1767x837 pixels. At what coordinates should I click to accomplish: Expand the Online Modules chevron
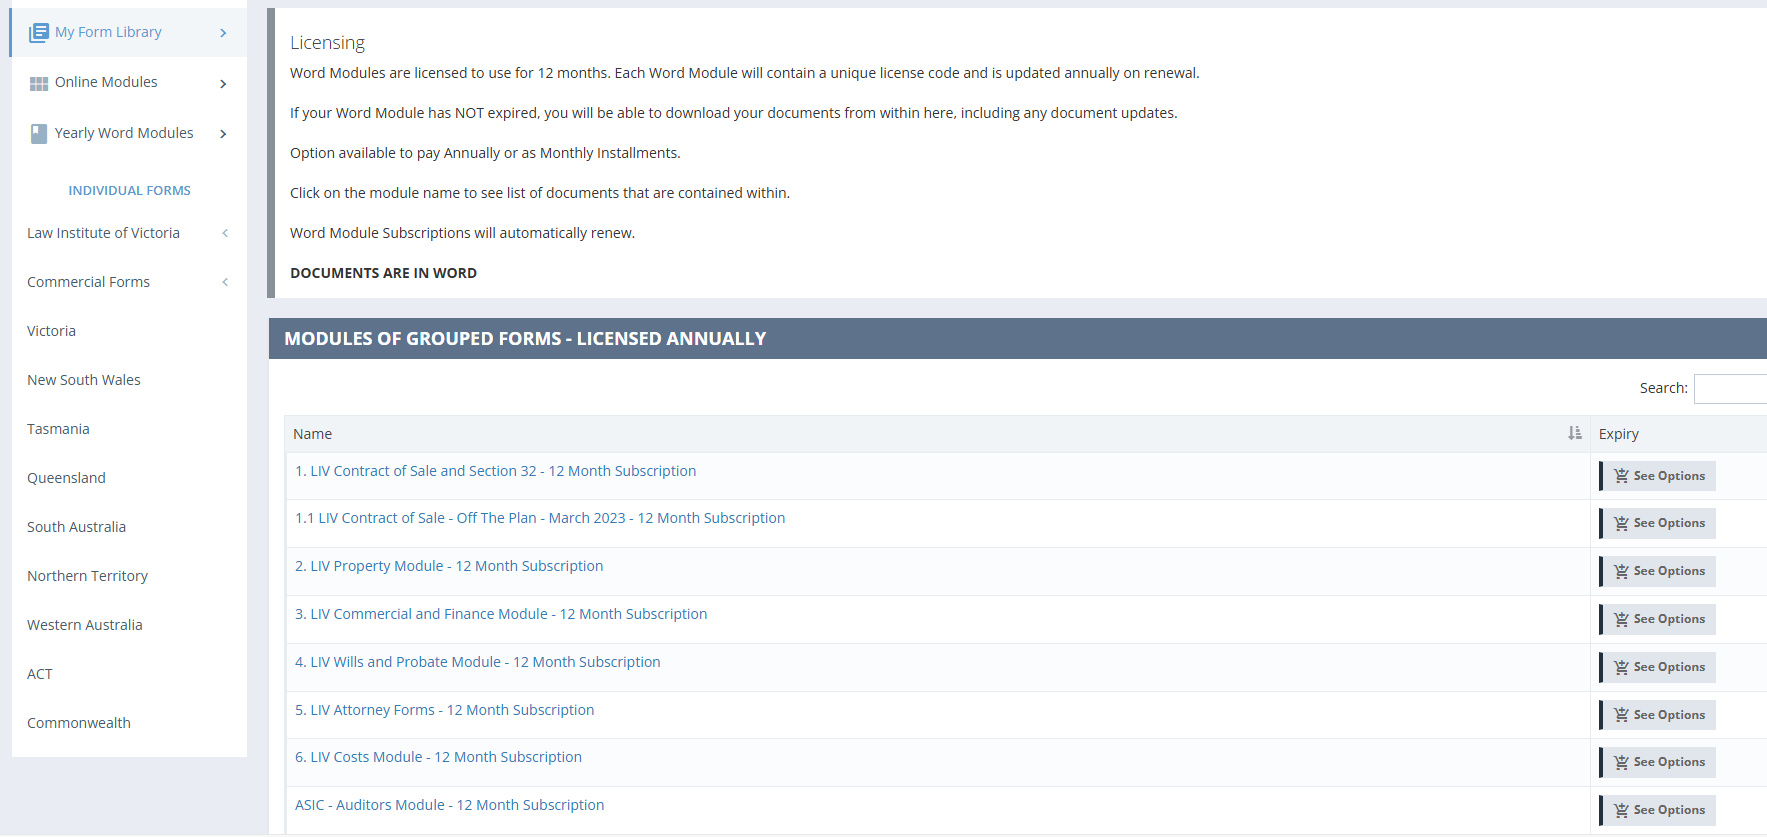tap(223, 83)
